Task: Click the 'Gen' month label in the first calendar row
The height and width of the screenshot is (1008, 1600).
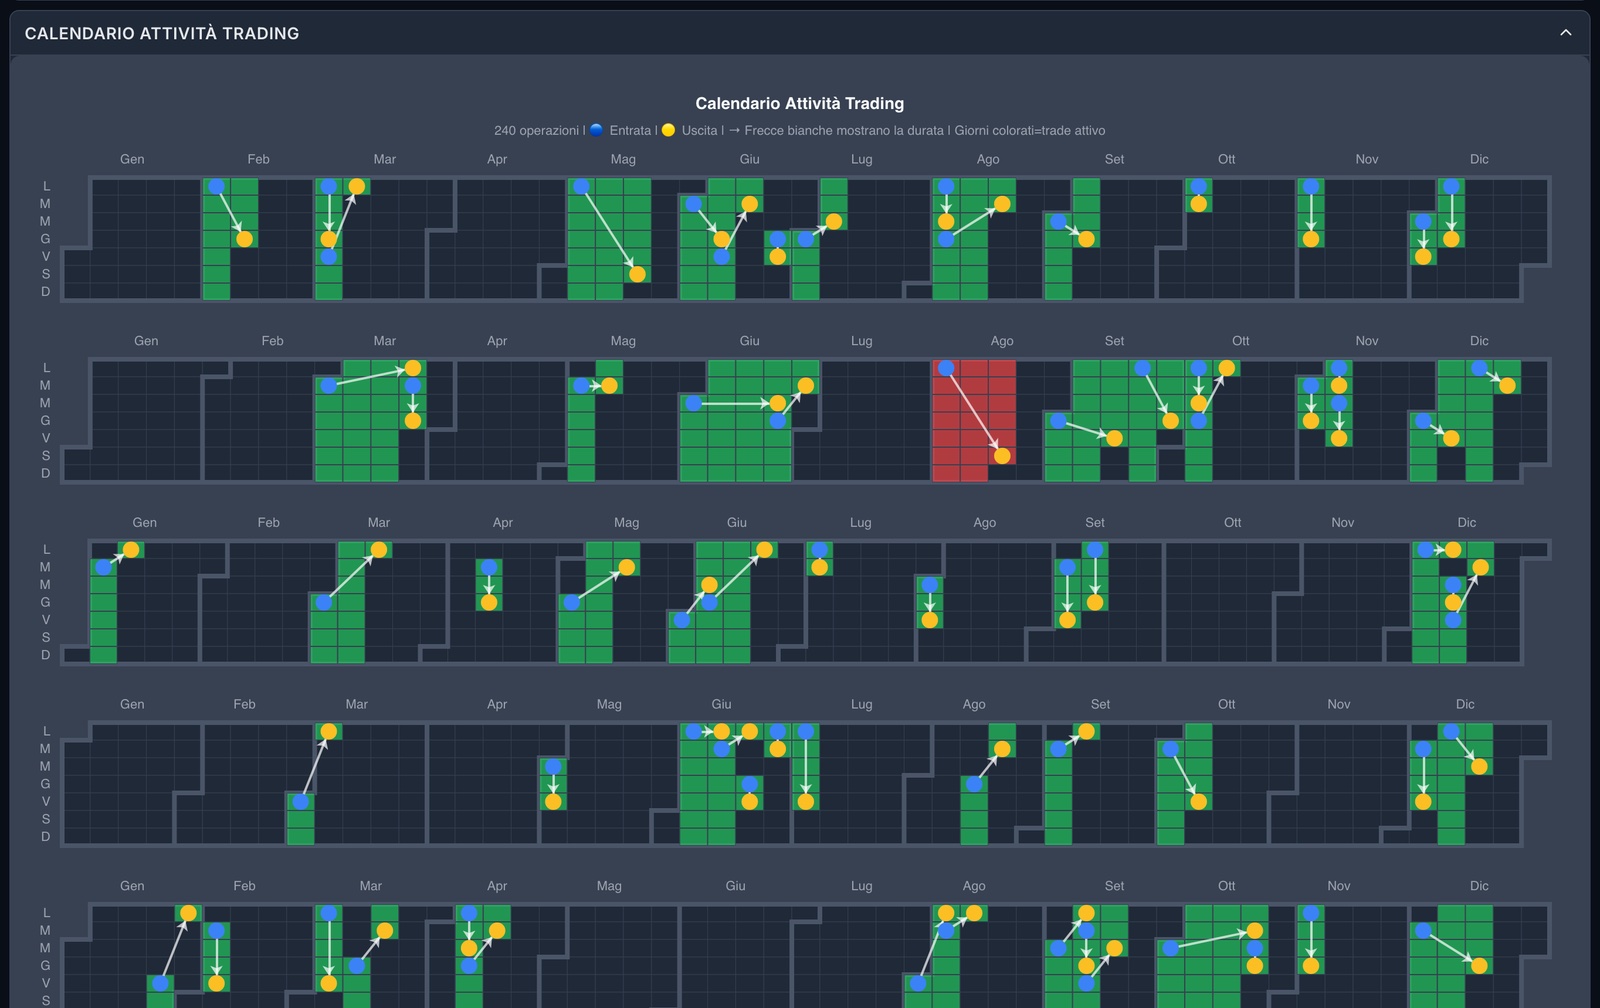Action: 132,159
